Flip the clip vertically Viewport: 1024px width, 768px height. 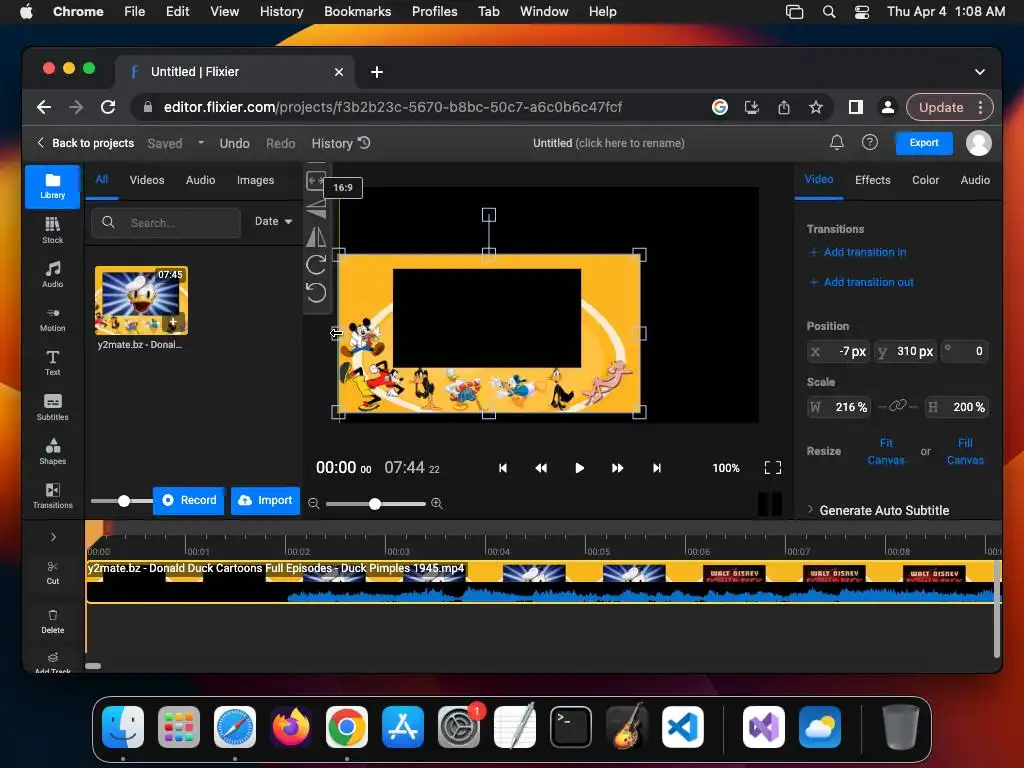tap(316, 208)
